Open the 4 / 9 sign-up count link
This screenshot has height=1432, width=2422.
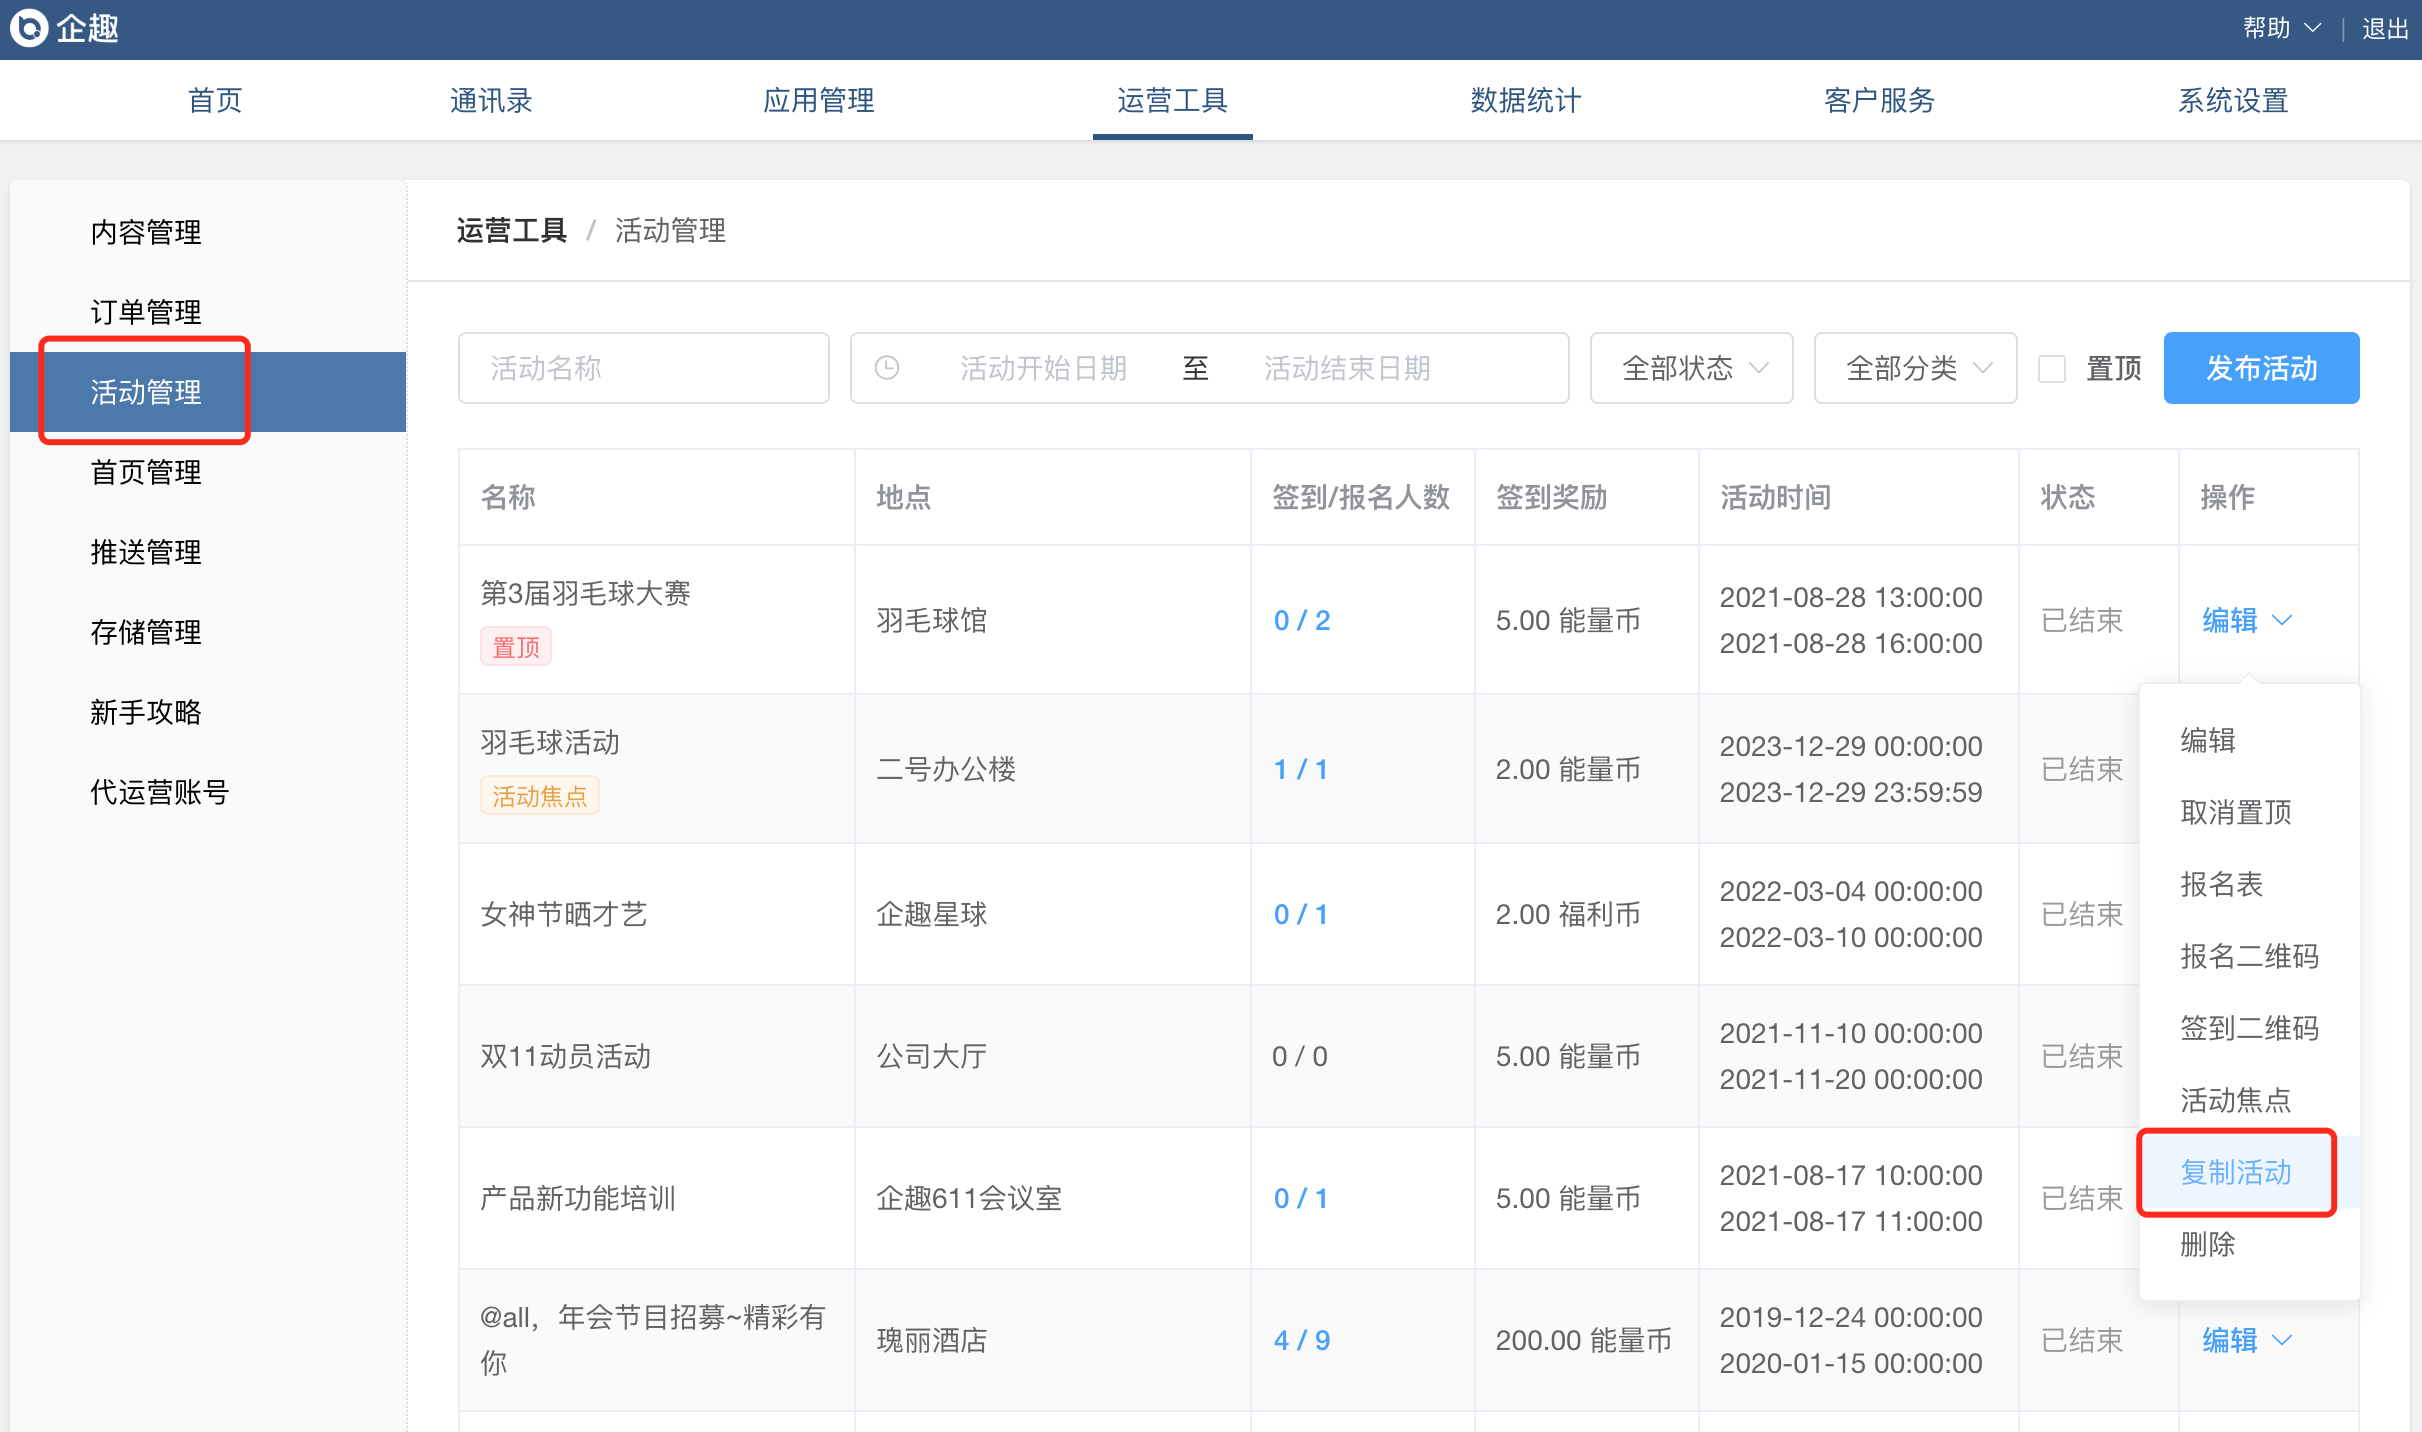[x=1301, y=1340]
